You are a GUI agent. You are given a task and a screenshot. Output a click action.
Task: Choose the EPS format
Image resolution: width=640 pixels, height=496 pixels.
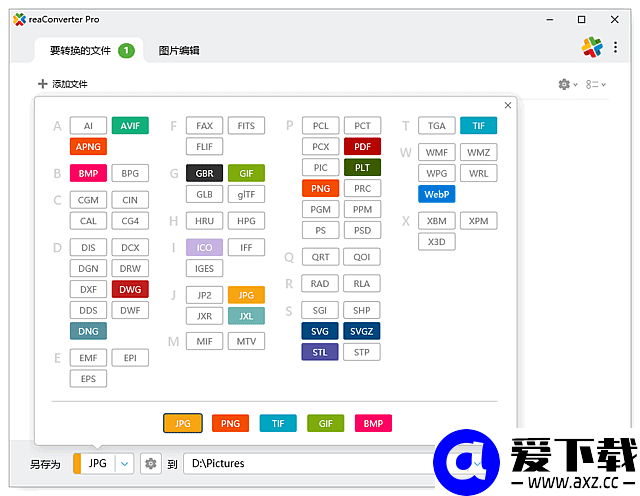88,379
